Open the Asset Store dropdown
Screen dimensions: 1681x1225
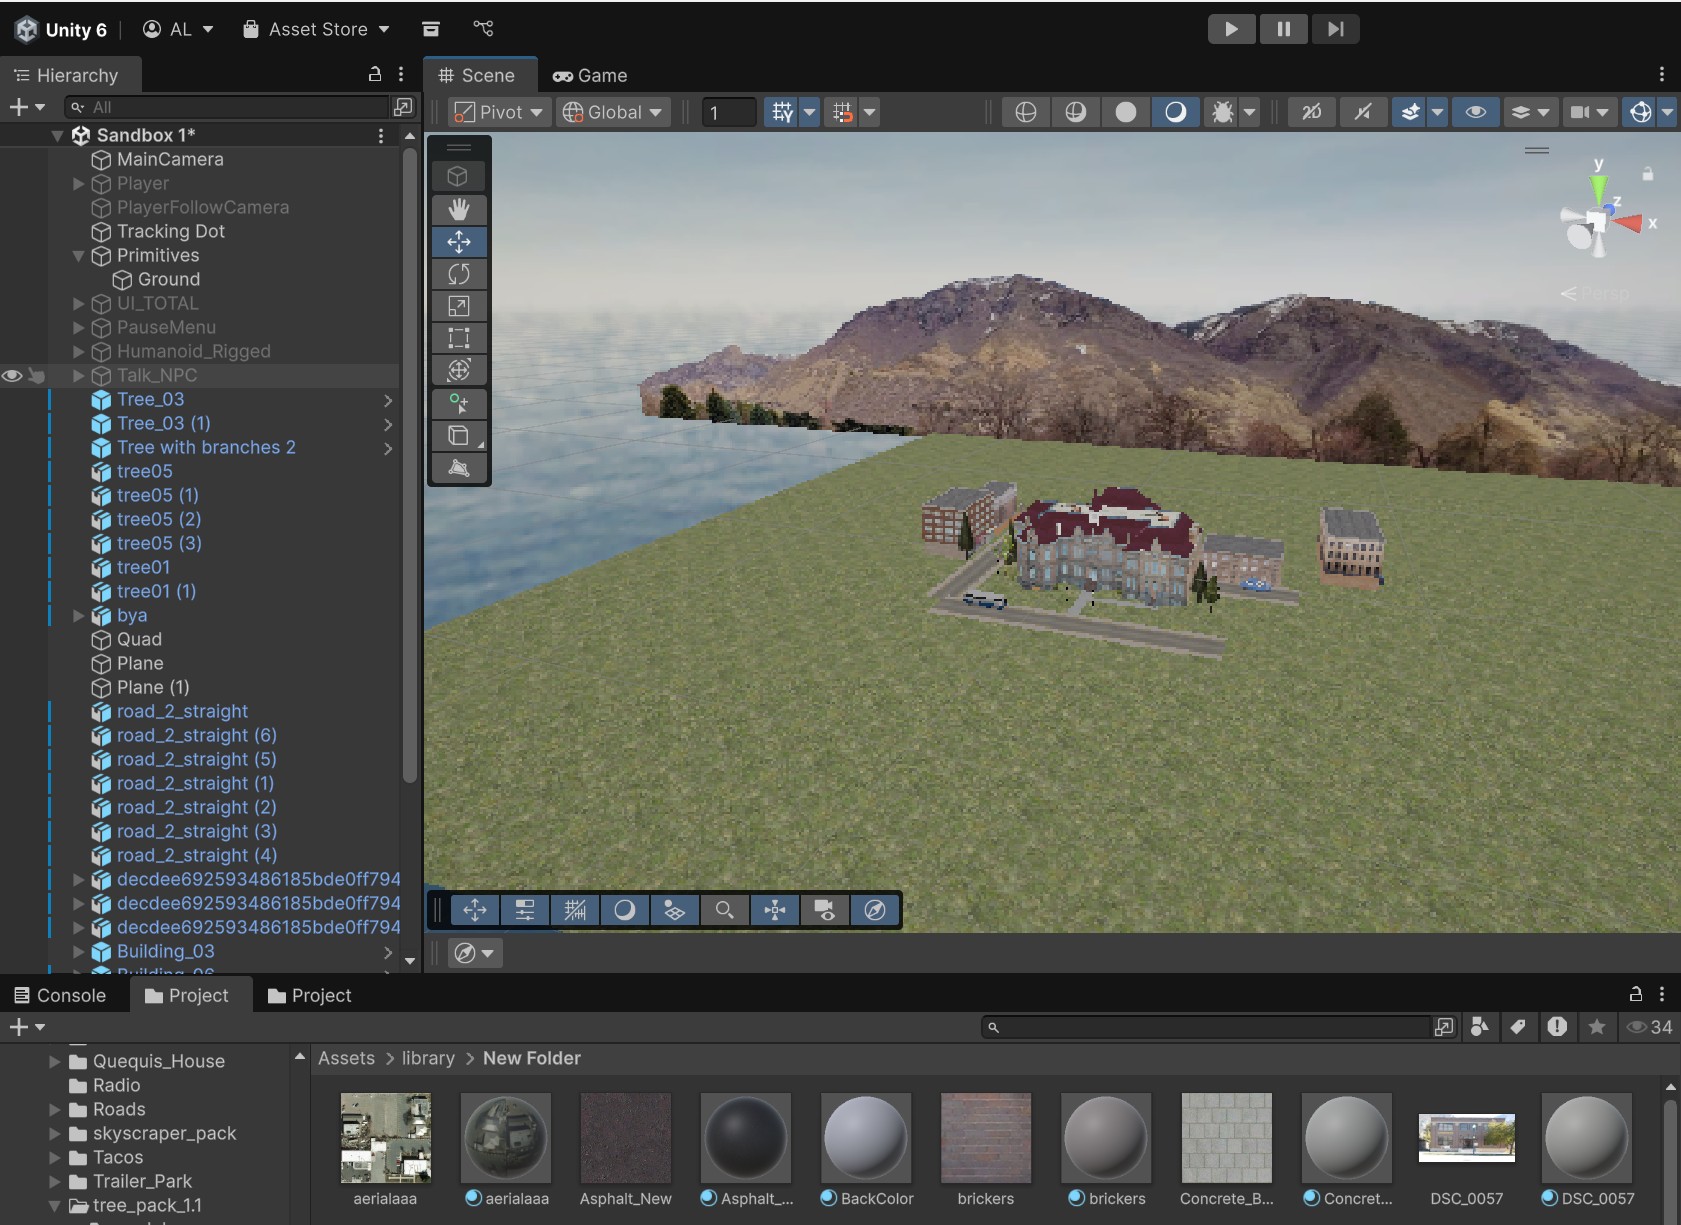[316, 29]
